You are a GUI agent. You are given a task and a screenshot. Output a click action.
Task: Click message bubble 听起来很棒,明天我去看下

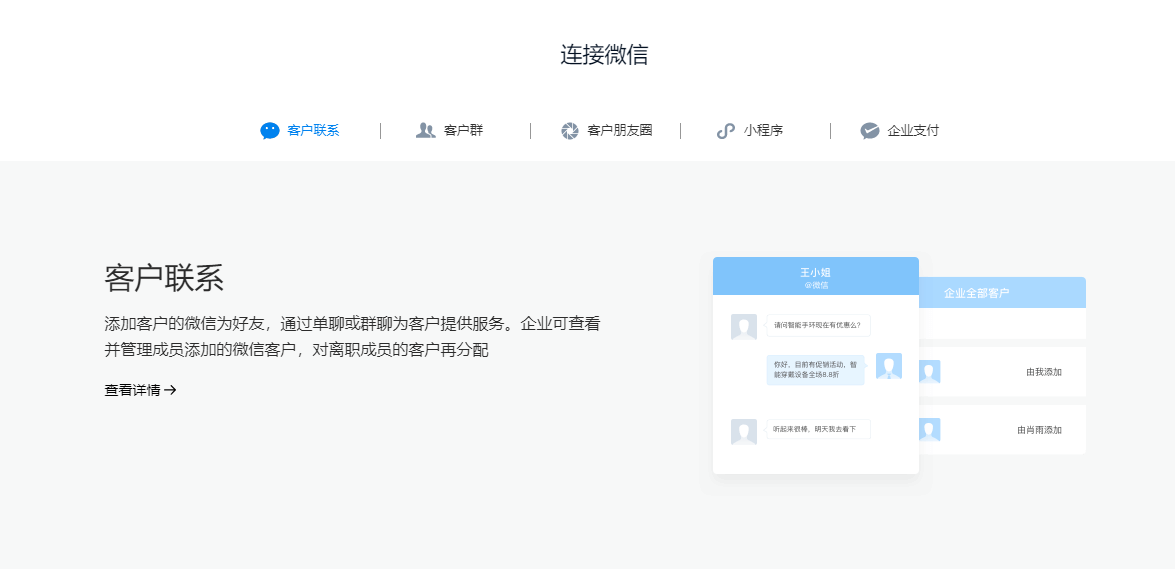(818, 429)
